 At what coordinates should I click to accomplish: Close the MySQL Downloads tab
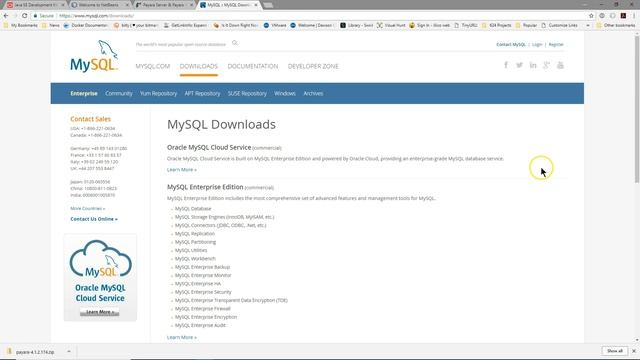click(x=256, y=5)
